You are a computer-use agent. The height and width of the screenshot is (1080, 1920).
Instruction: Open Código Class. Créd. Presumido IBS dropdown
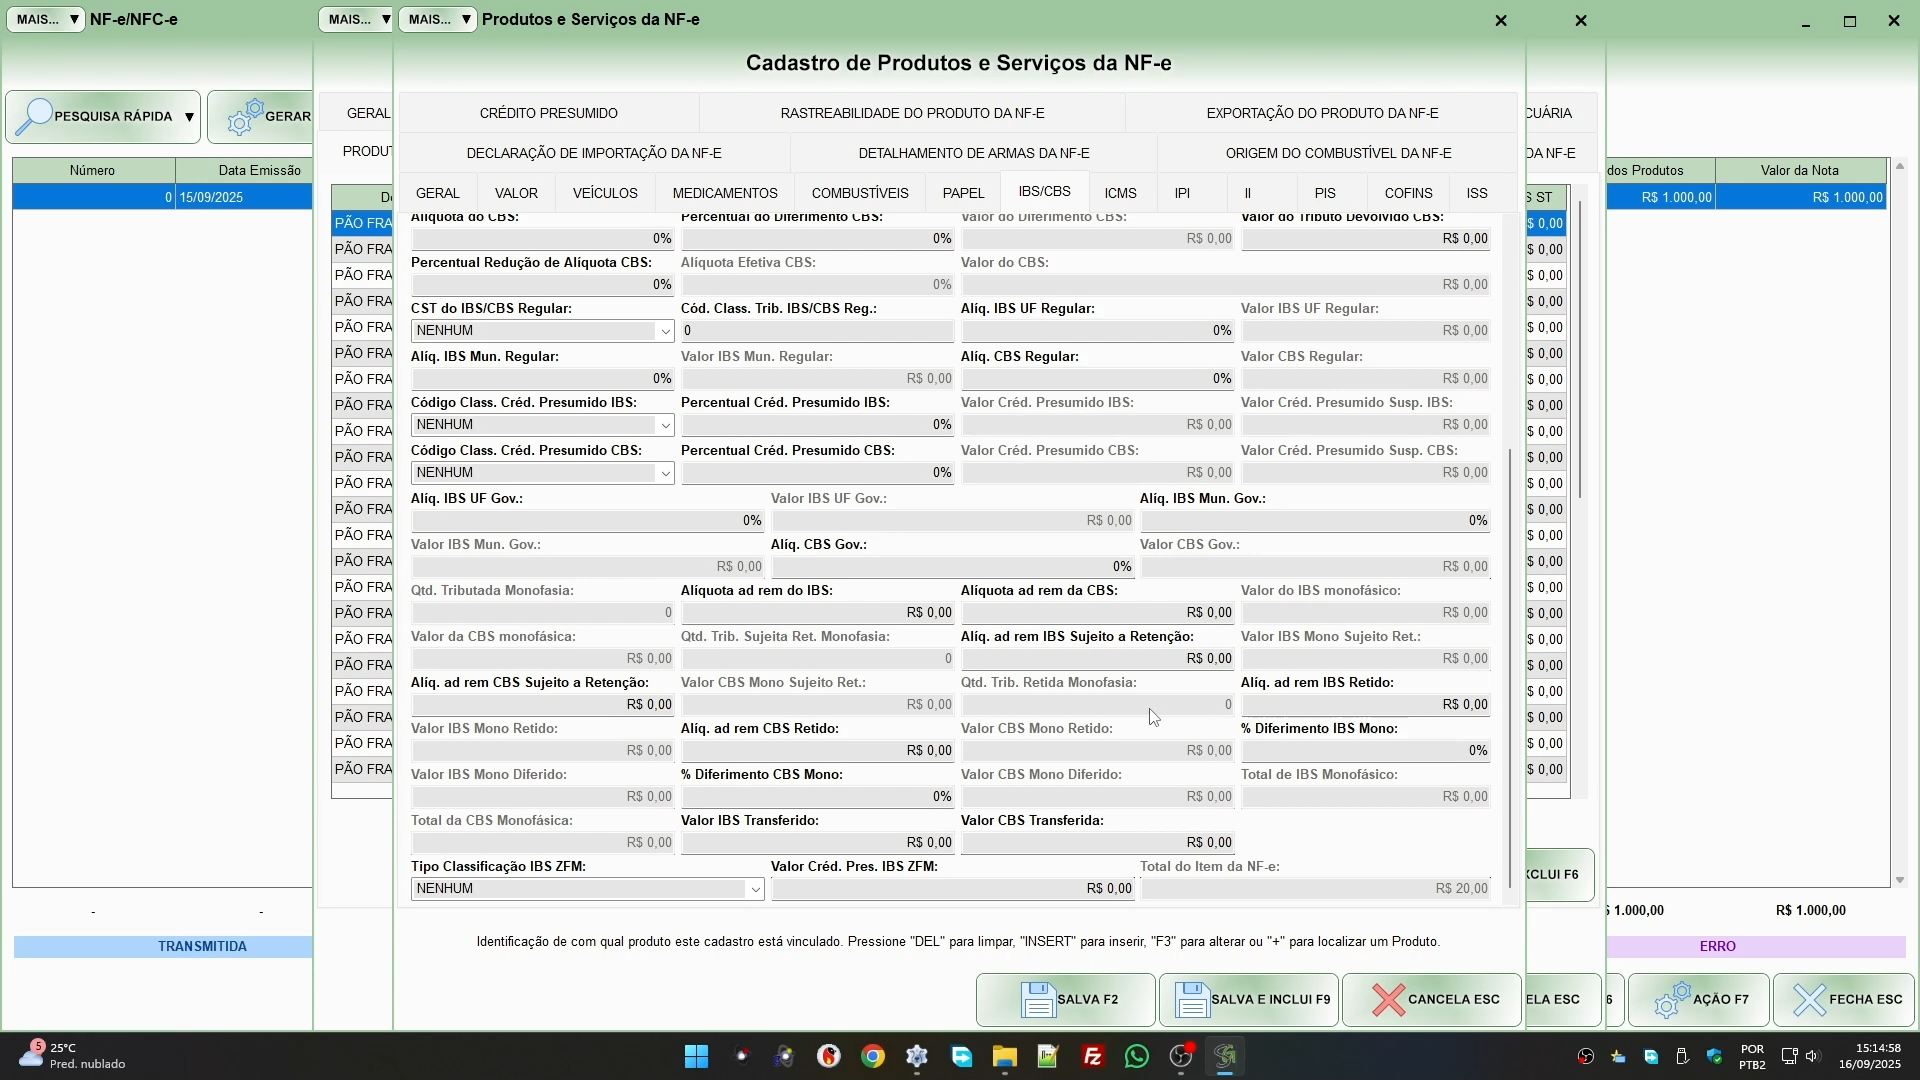point(665,426)
